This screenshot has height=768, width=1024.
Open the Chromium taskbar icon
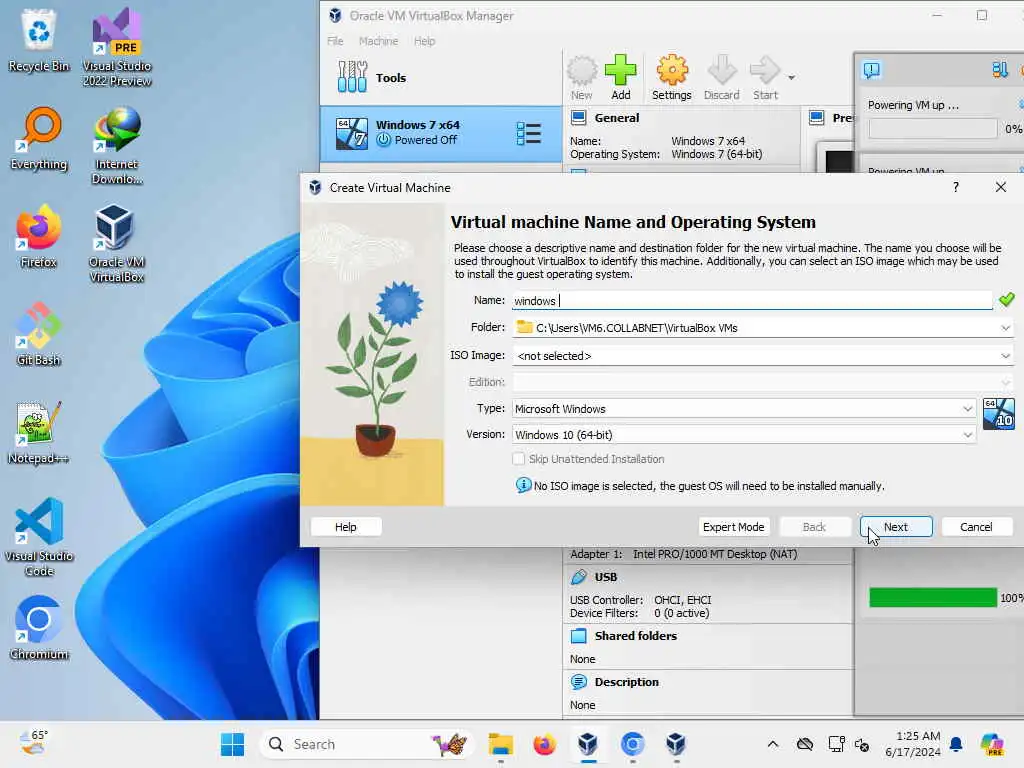632,744
